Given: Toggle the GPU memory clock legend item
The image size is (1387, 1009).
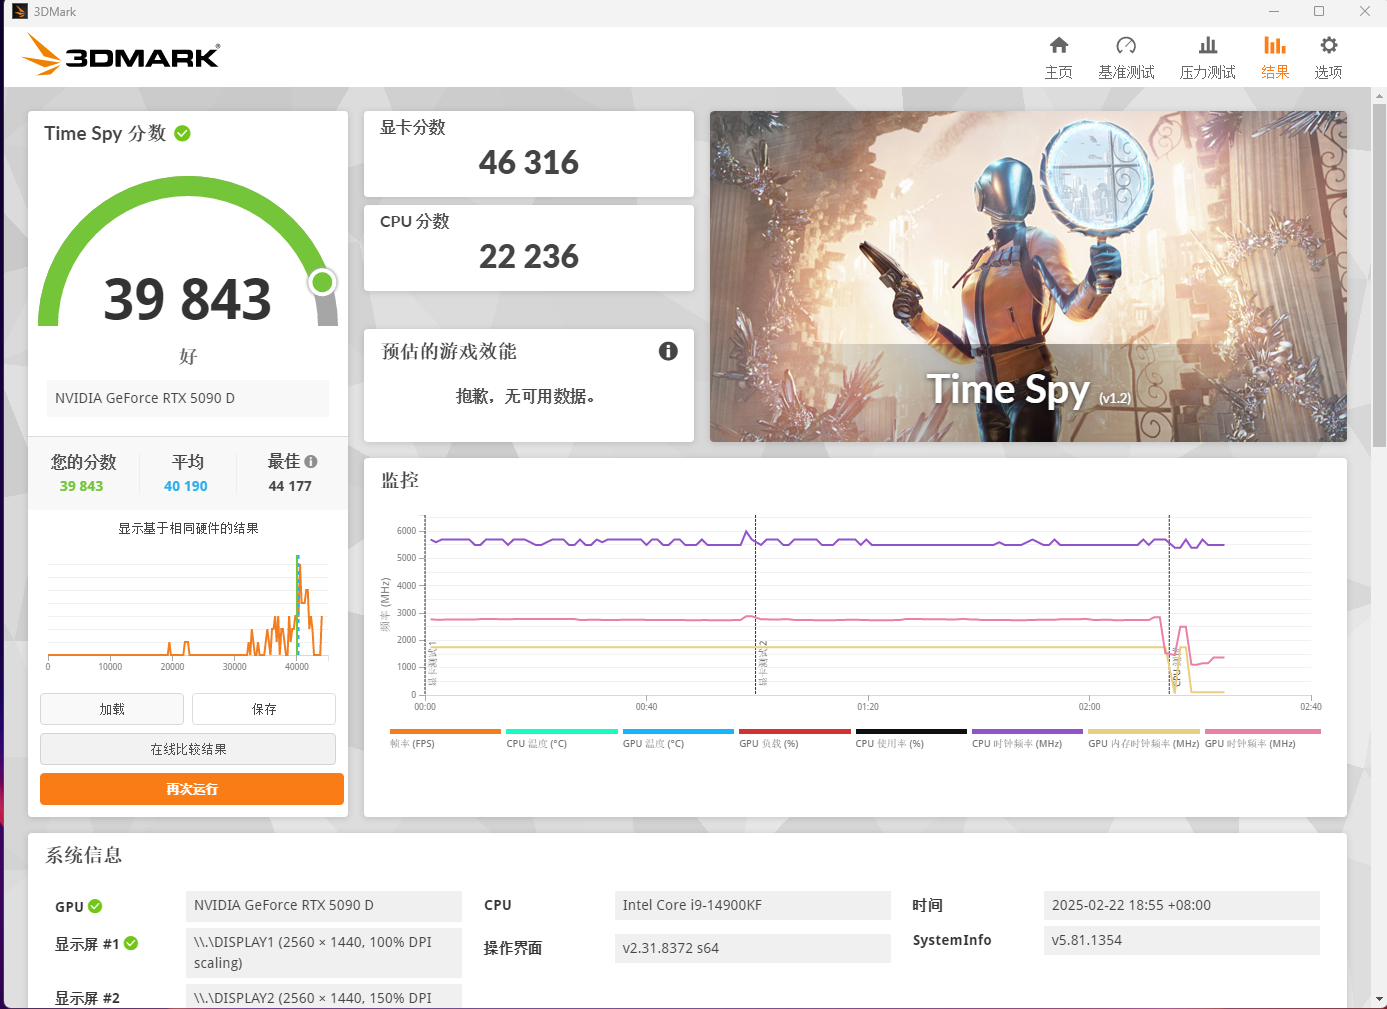Looking at the screenshot, I should point(1144,739).
